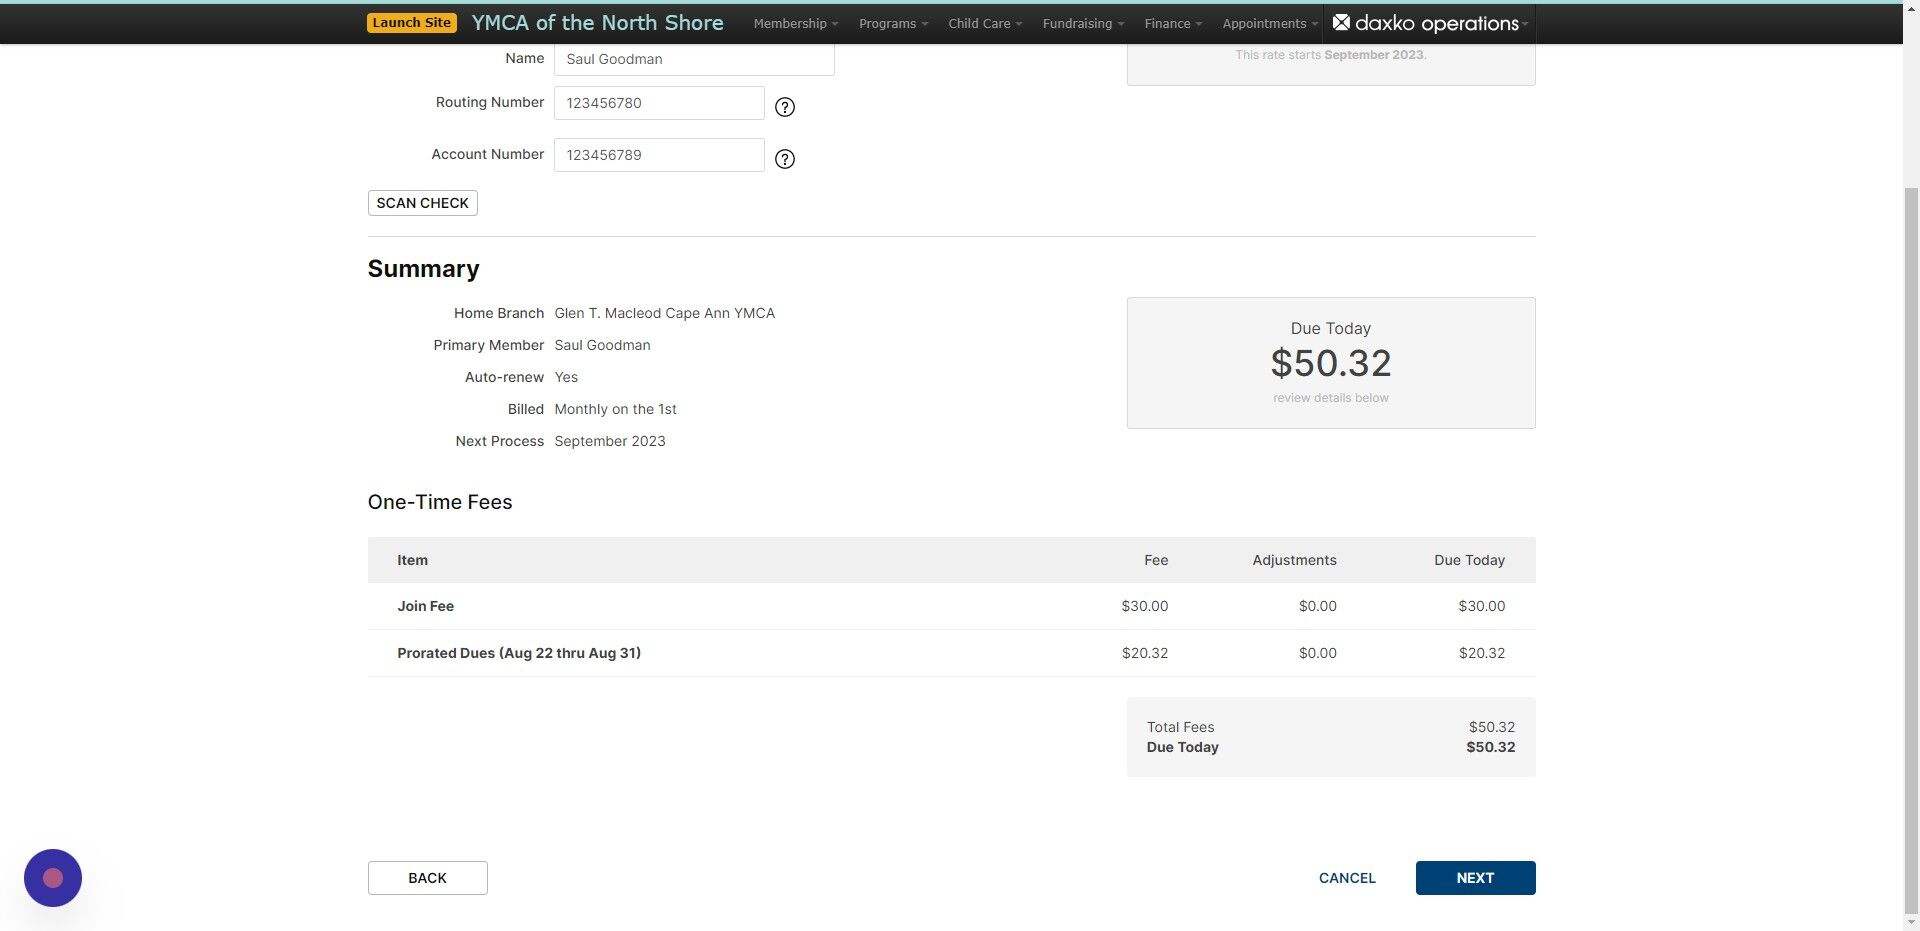
Task: Open the Child Care menu
Action: pos(985,23)
